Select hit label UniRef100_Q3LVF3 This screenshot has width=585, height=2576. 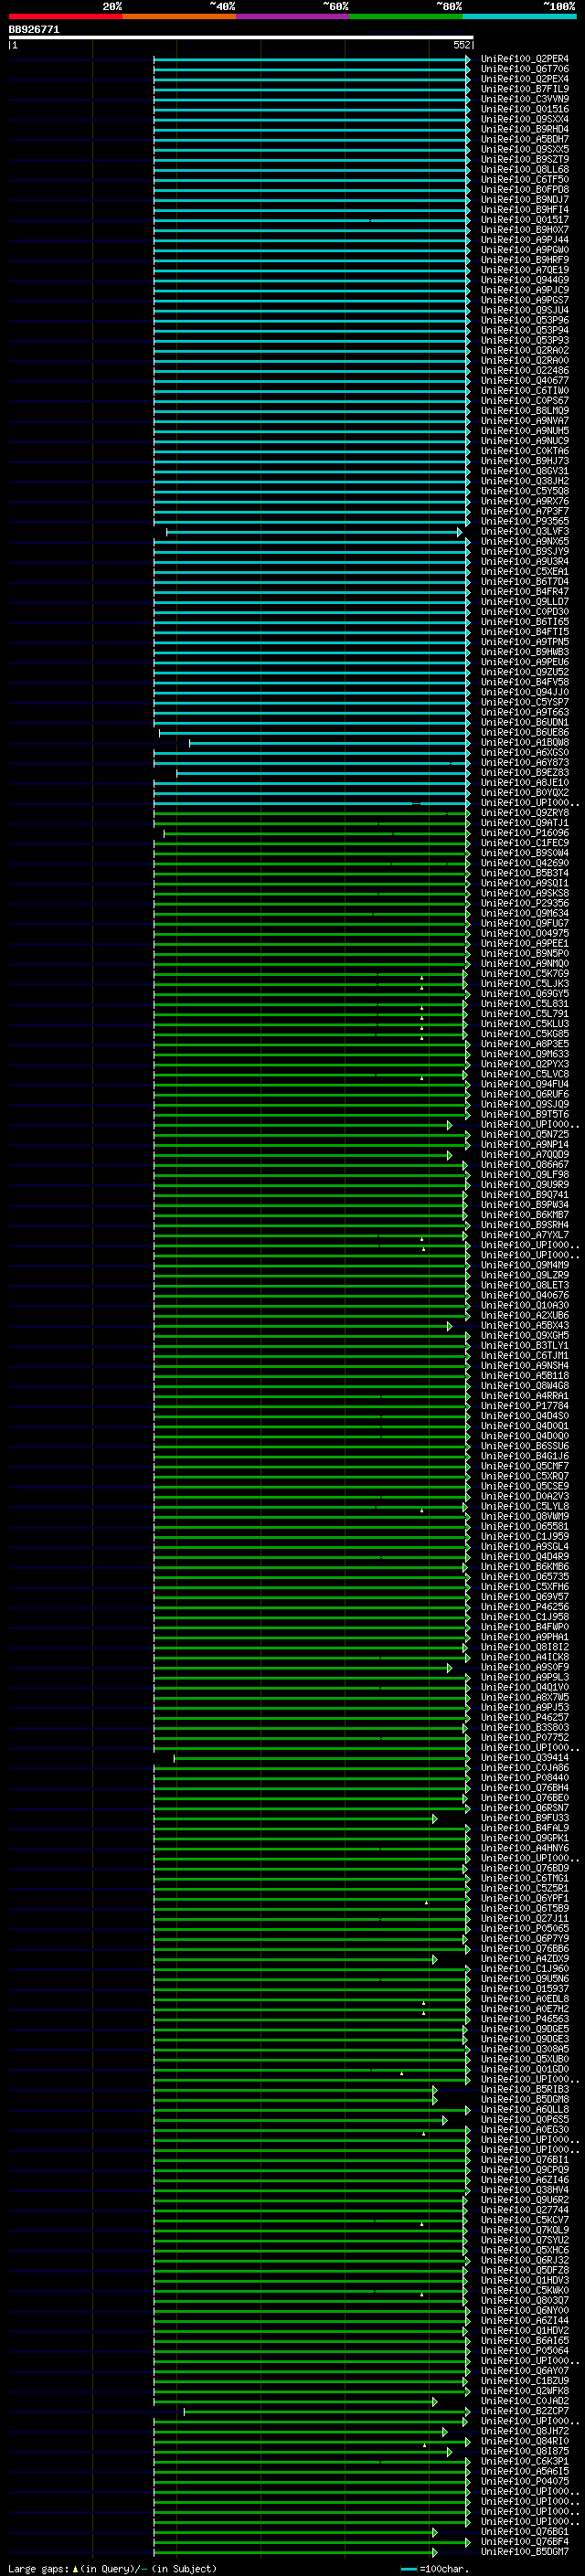coord(525,531)
